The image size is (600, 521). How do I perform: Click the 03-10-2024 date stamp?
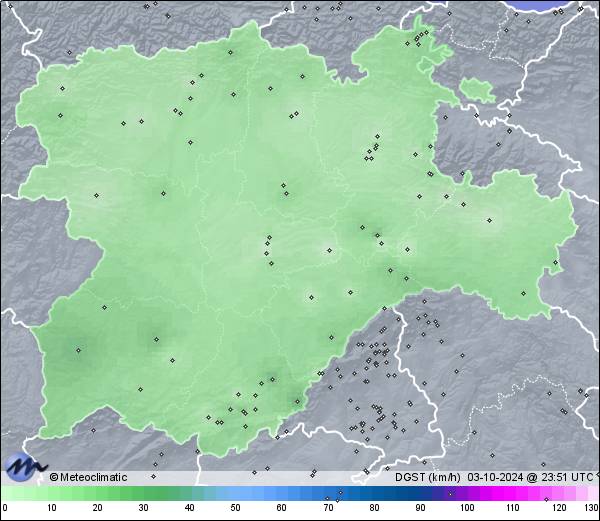tap(496, 477)
